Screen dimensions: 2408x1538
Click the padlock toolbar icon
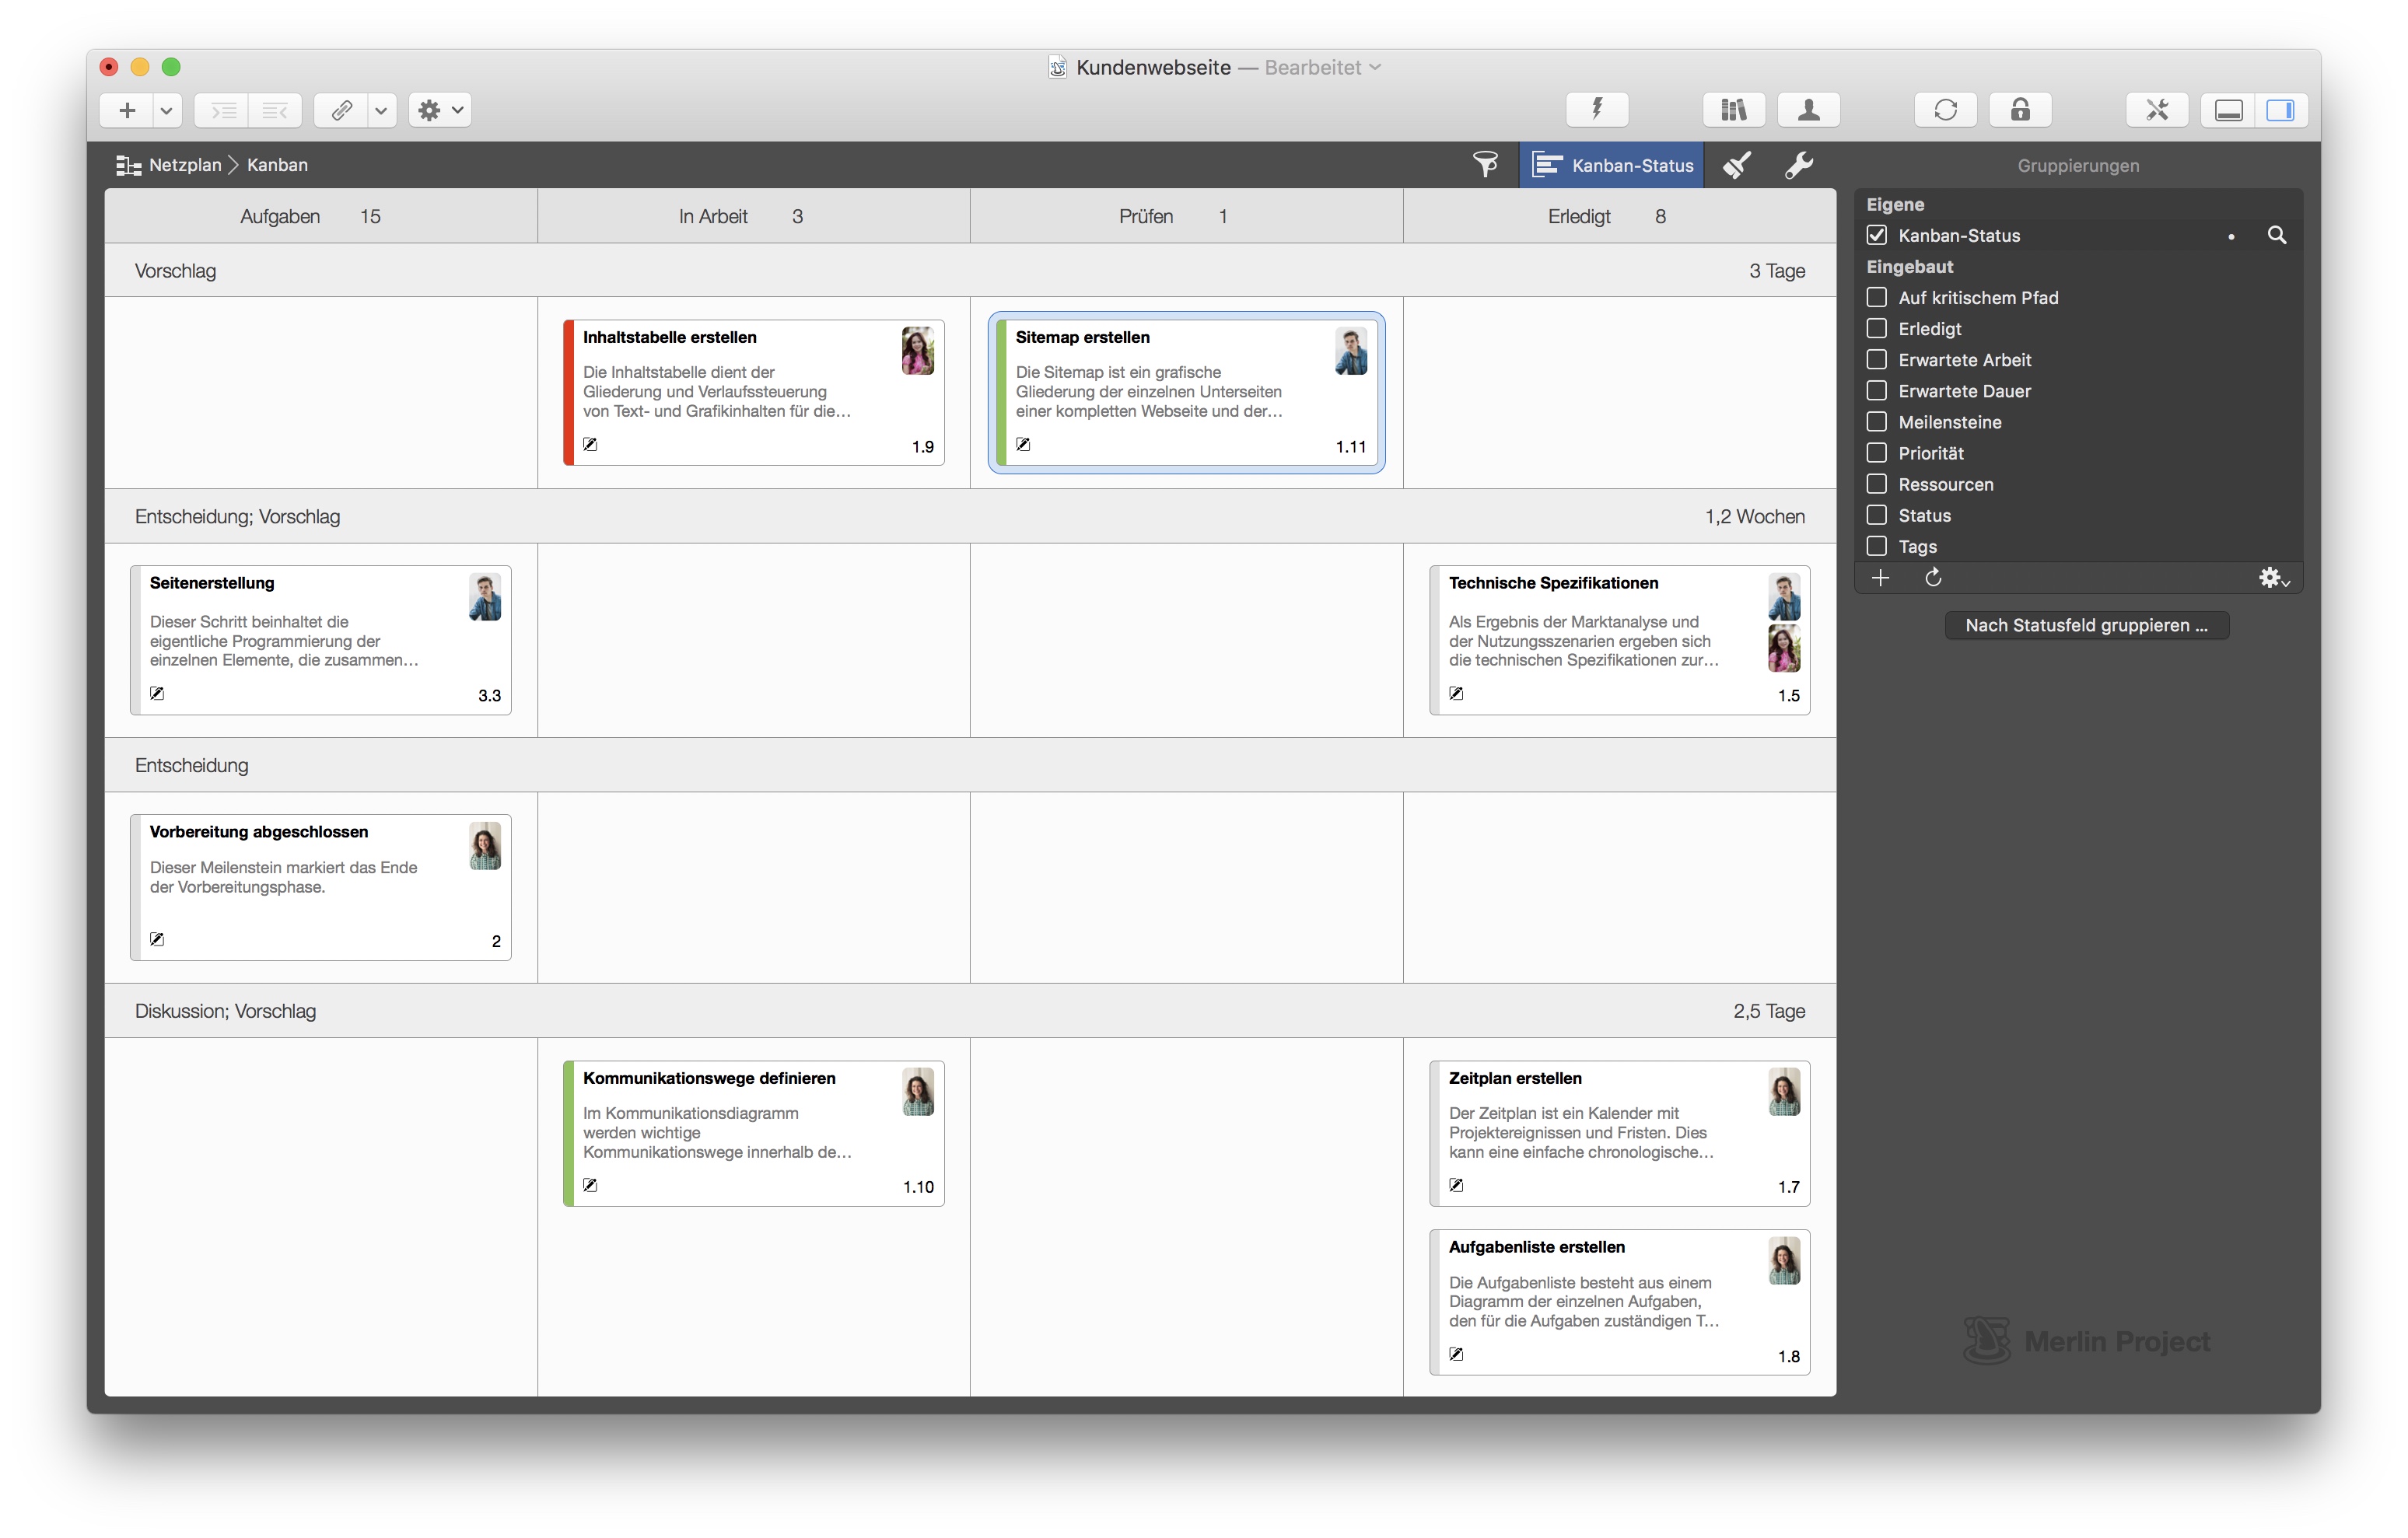tap(2020, 110)
